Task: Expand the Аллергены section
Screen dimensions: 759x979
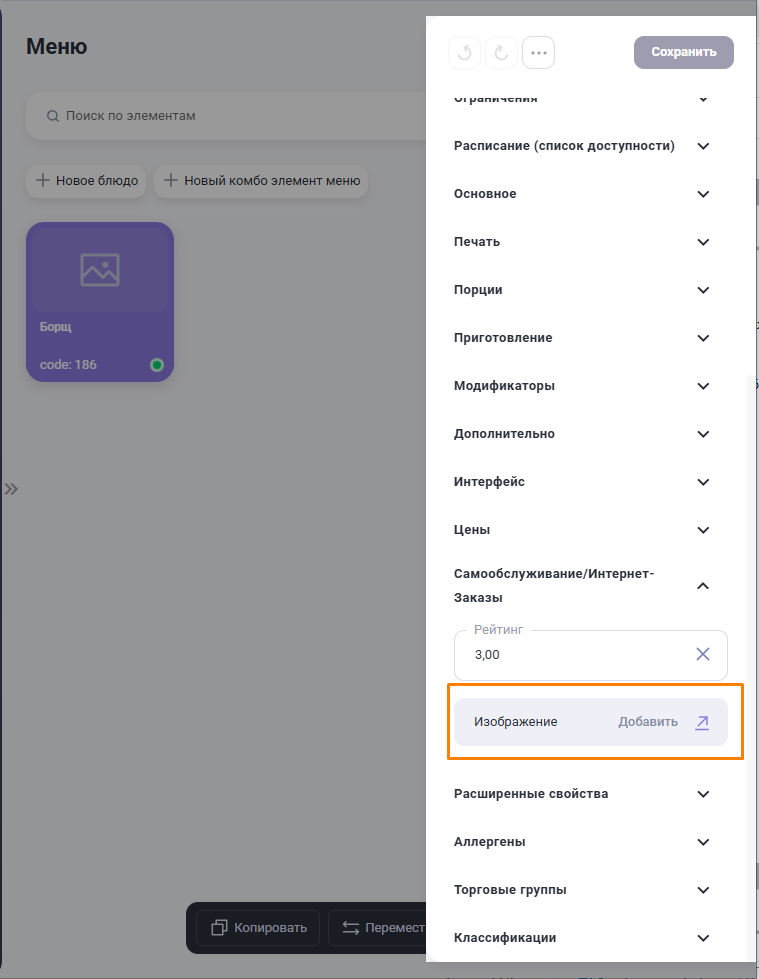Action: coord(703,842)
